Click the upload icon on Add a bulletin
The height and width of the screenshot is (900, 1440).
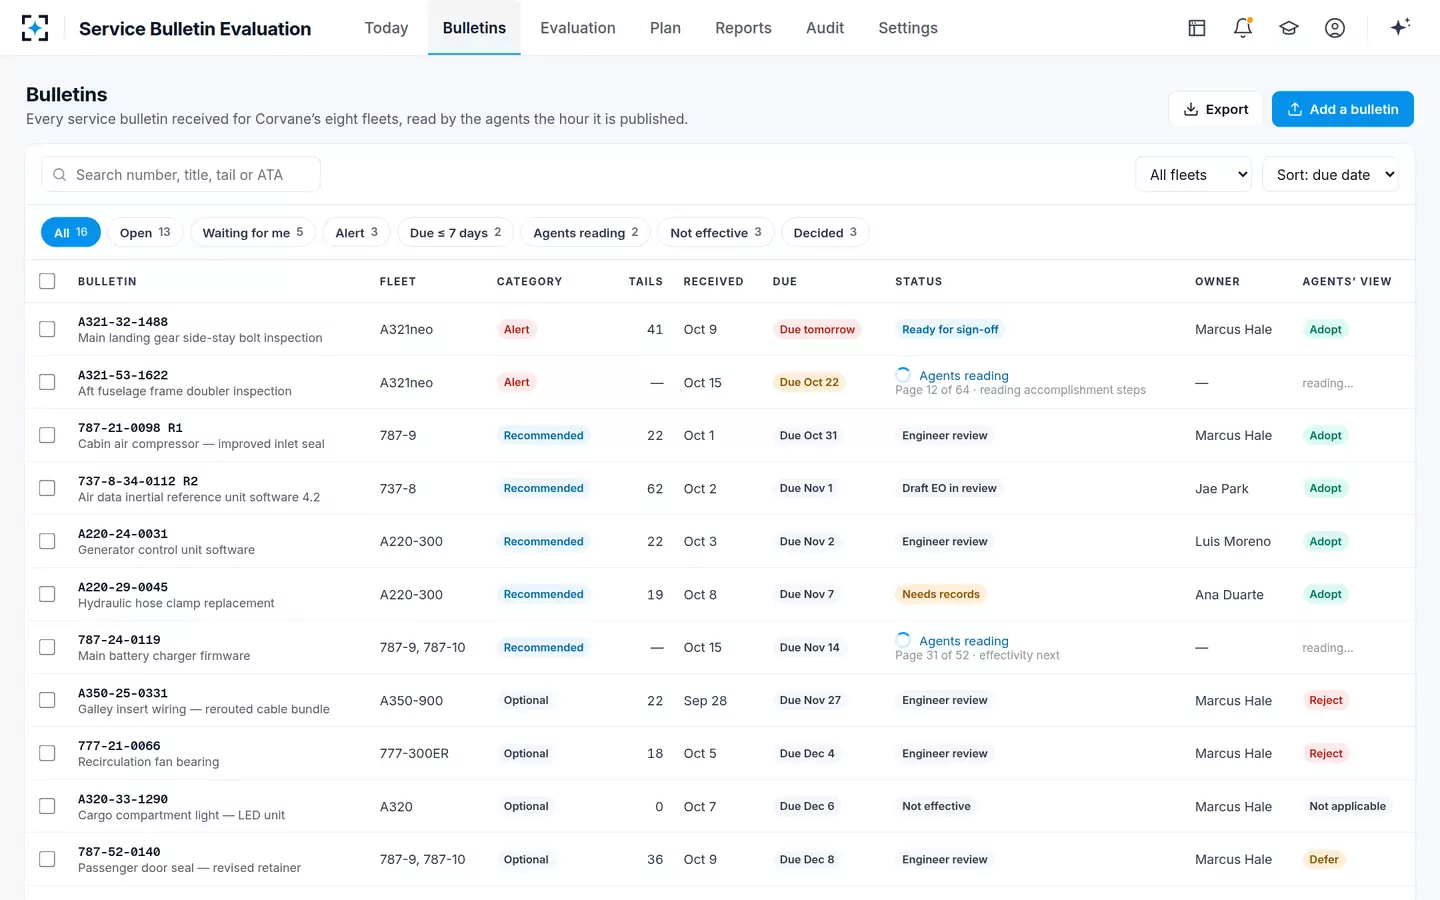coord(1295,110)
